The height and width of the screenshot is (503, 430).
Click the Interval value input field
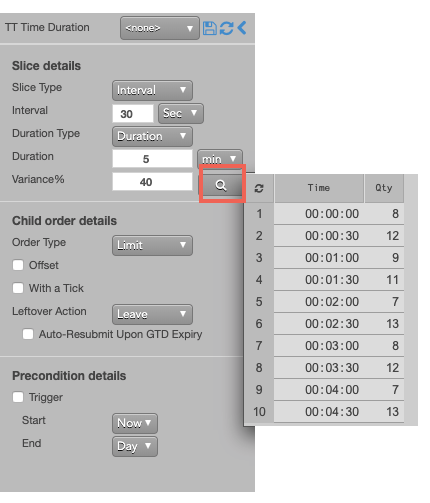(x=133, y=114)
